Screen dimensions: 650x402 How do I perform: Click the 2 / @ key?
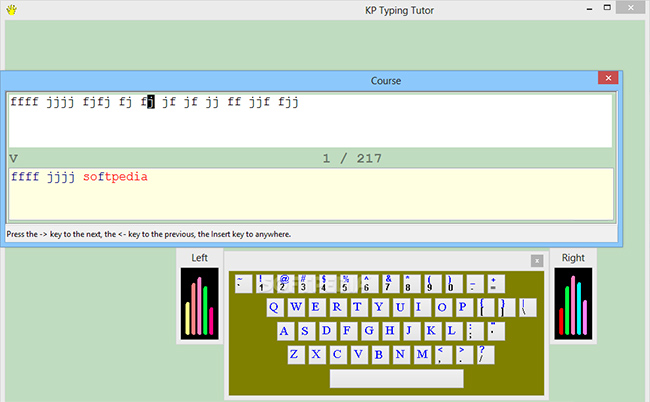[x=285, y=284]
